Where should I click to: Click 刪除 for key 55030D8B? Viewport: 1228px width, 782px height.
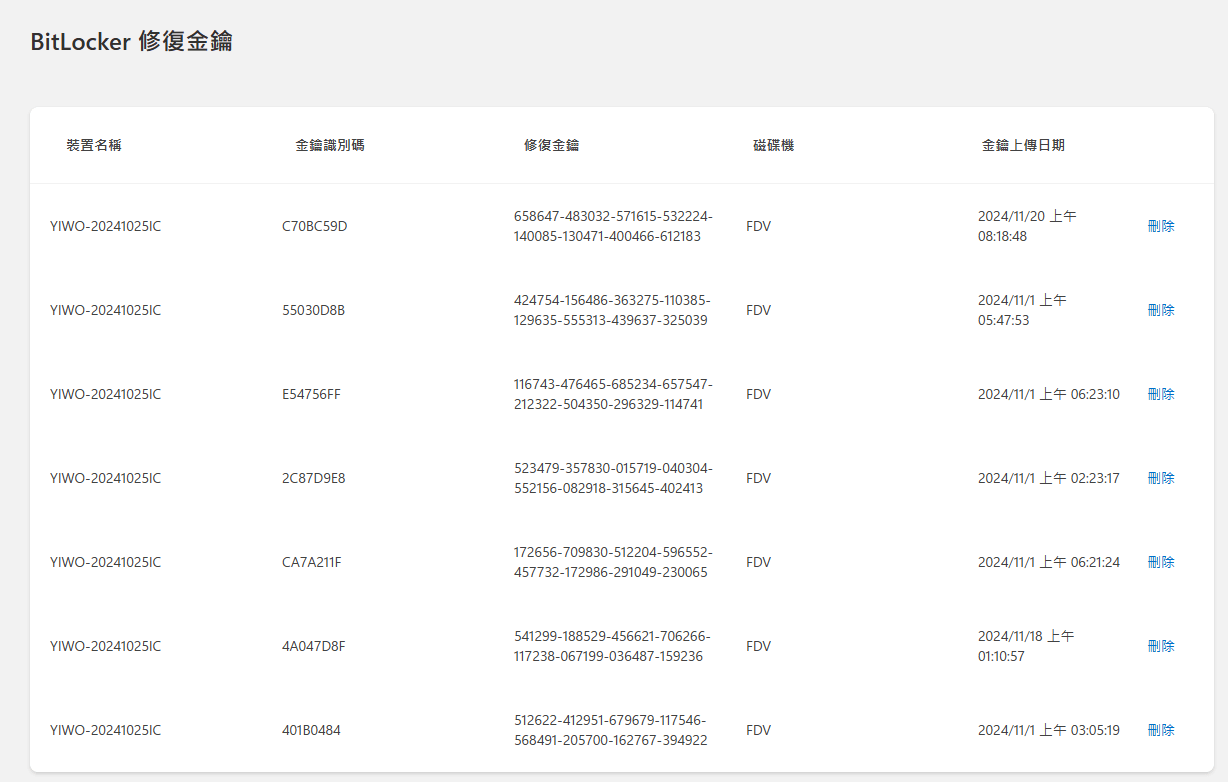pos(1162,310)
